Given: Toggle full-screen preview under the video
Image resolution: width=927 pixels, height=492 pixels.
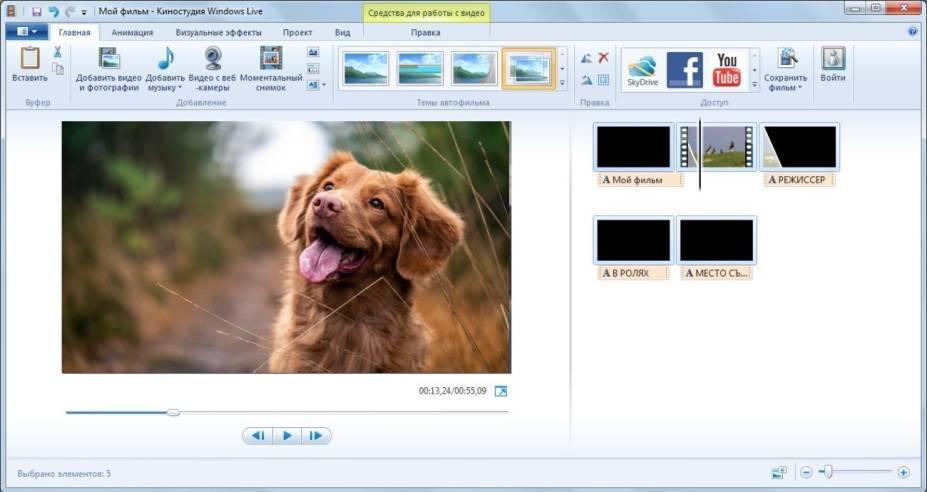Looking at the screenshot, I should (x=501, y=391).
